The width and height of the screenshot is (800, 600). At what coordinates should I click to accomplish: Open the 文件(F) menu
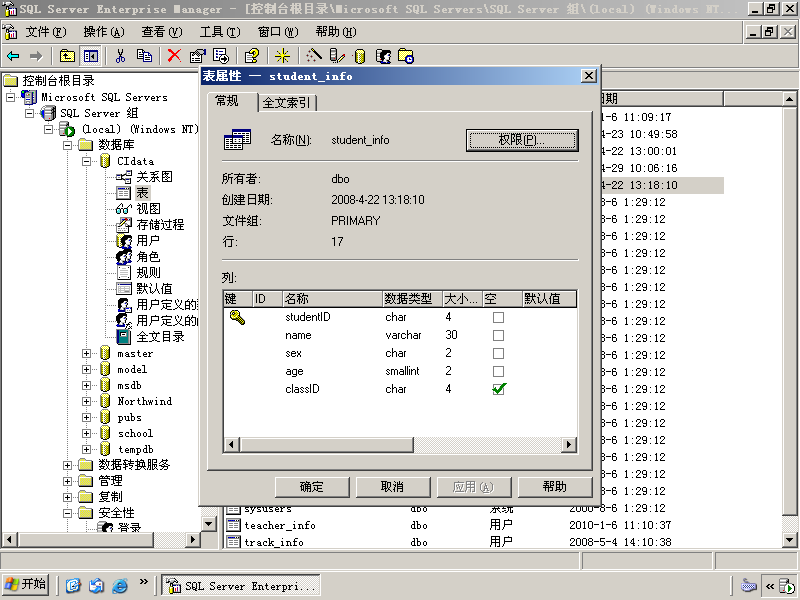(x=46, y=32)
